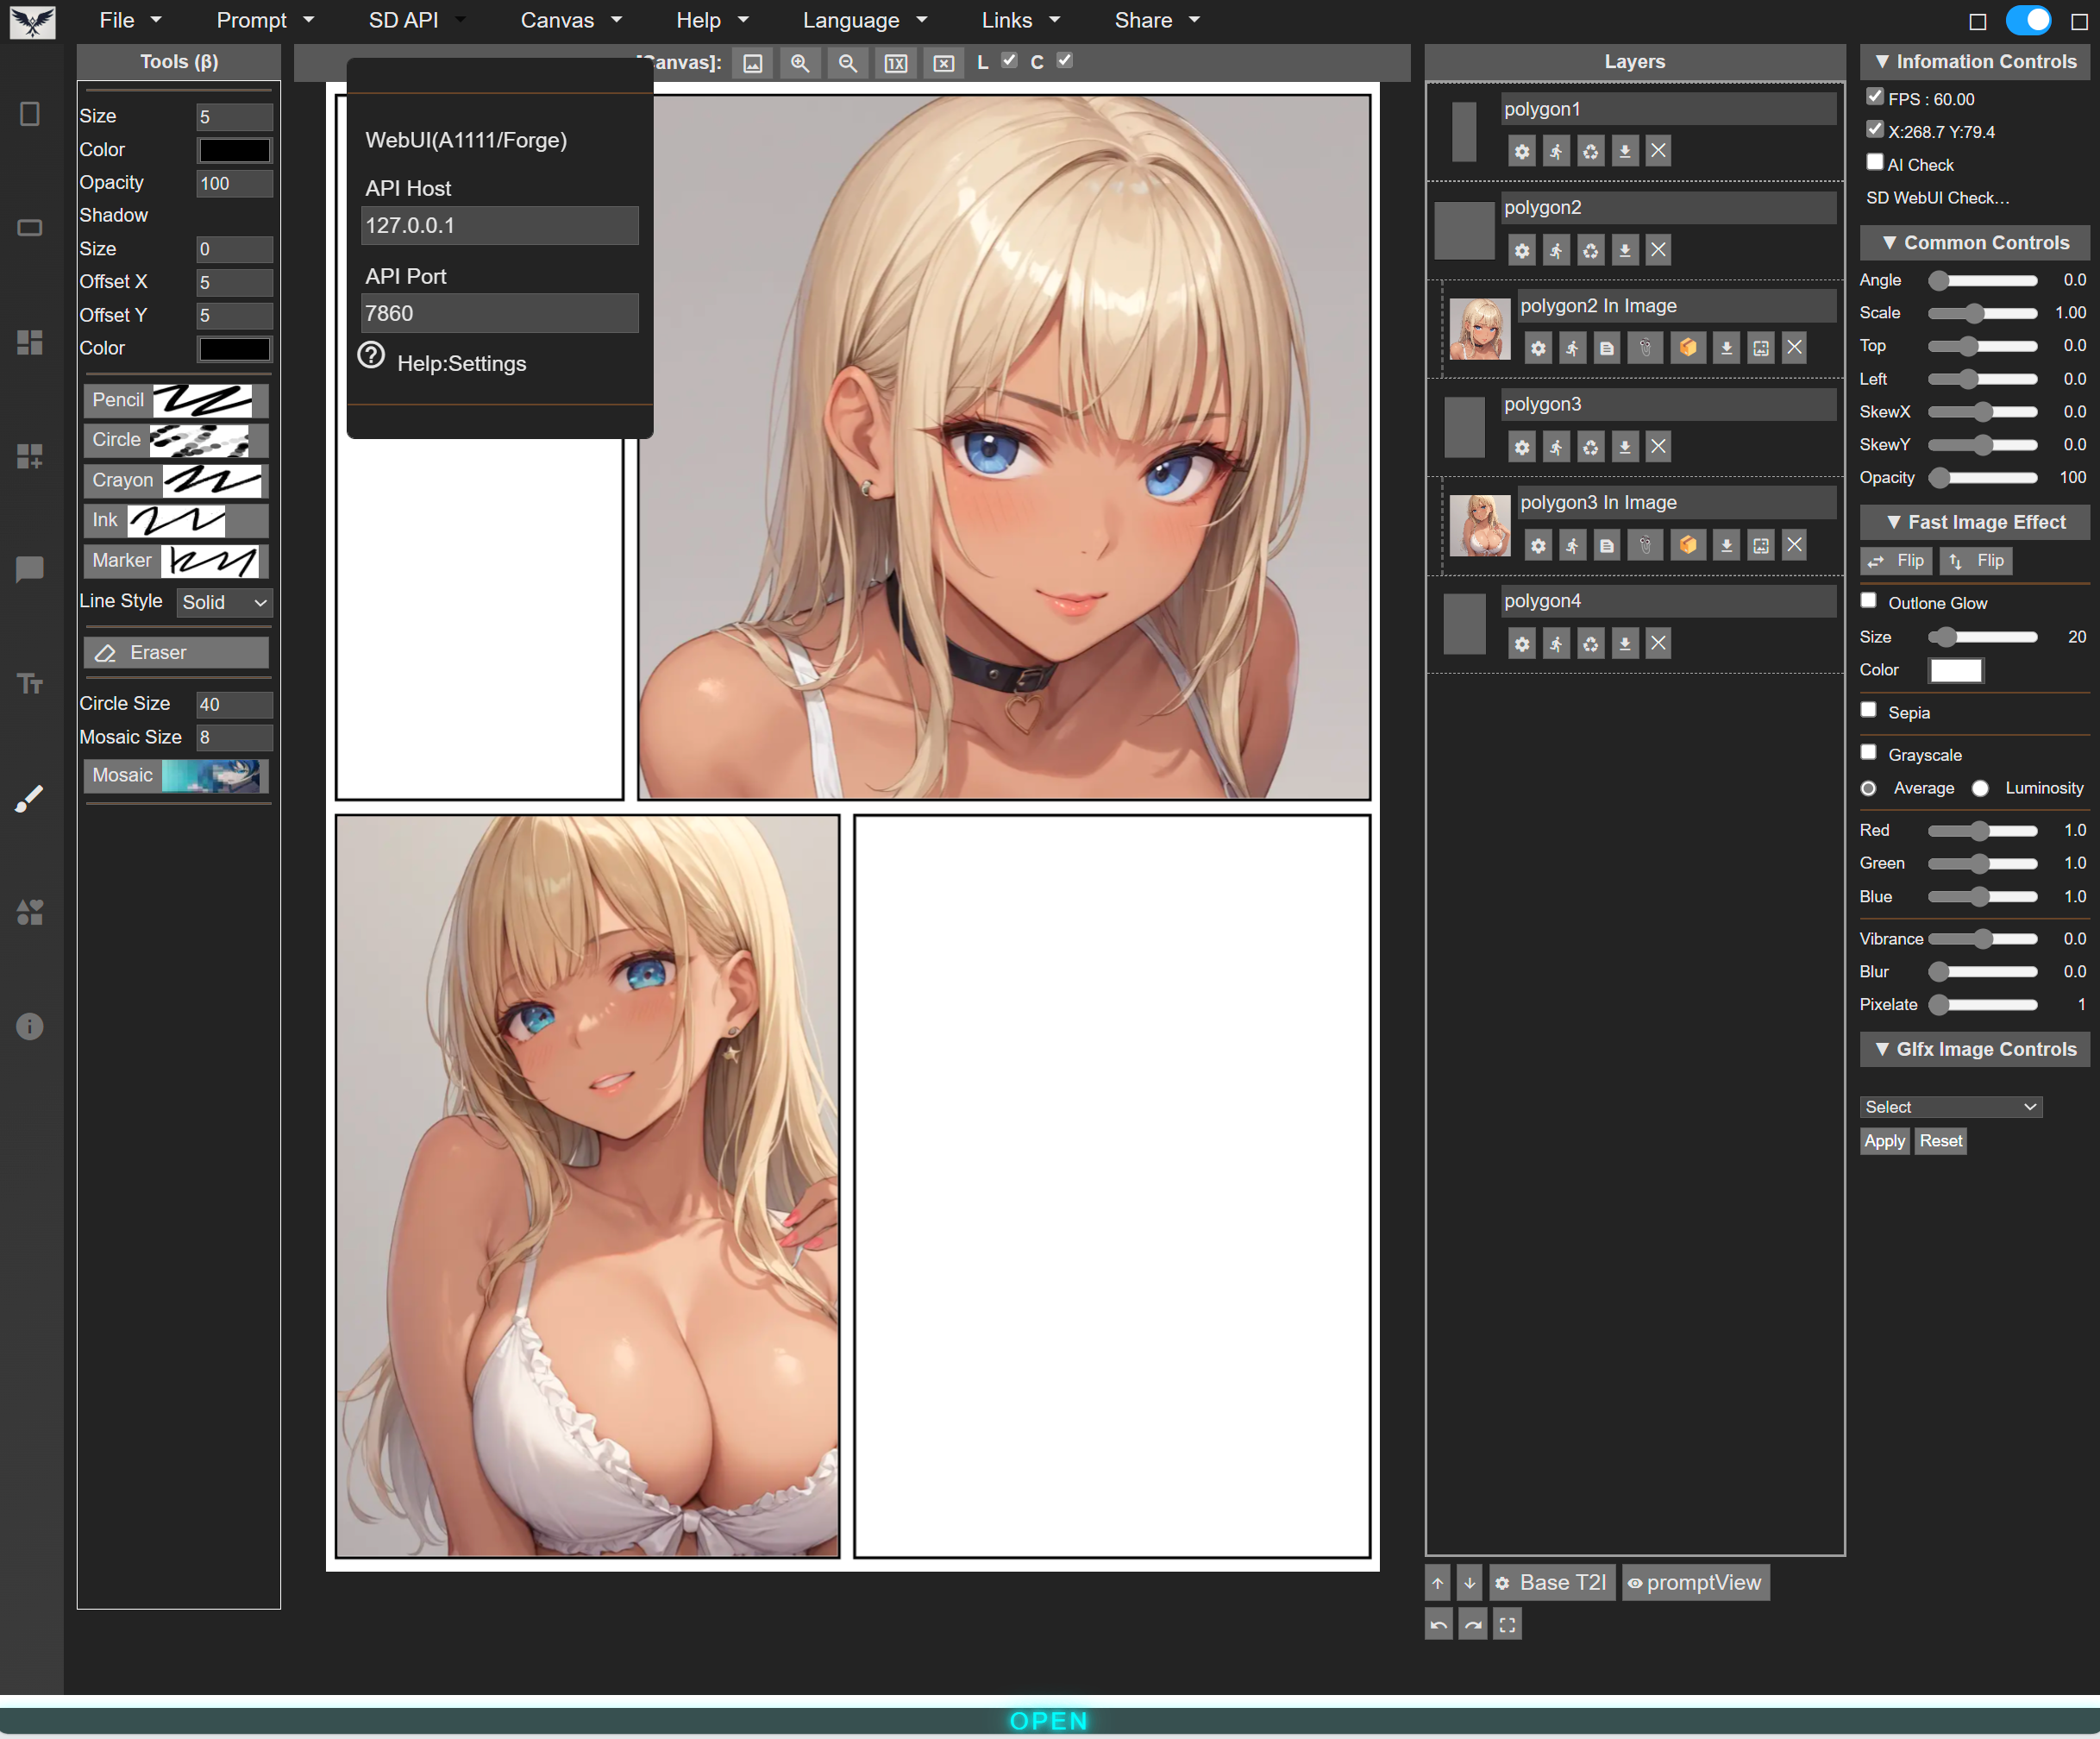Image resolution: width=2100 pixels, height=1739 pixels.
Task: Open the Line Style dropdown
Action: coord(224,602)
